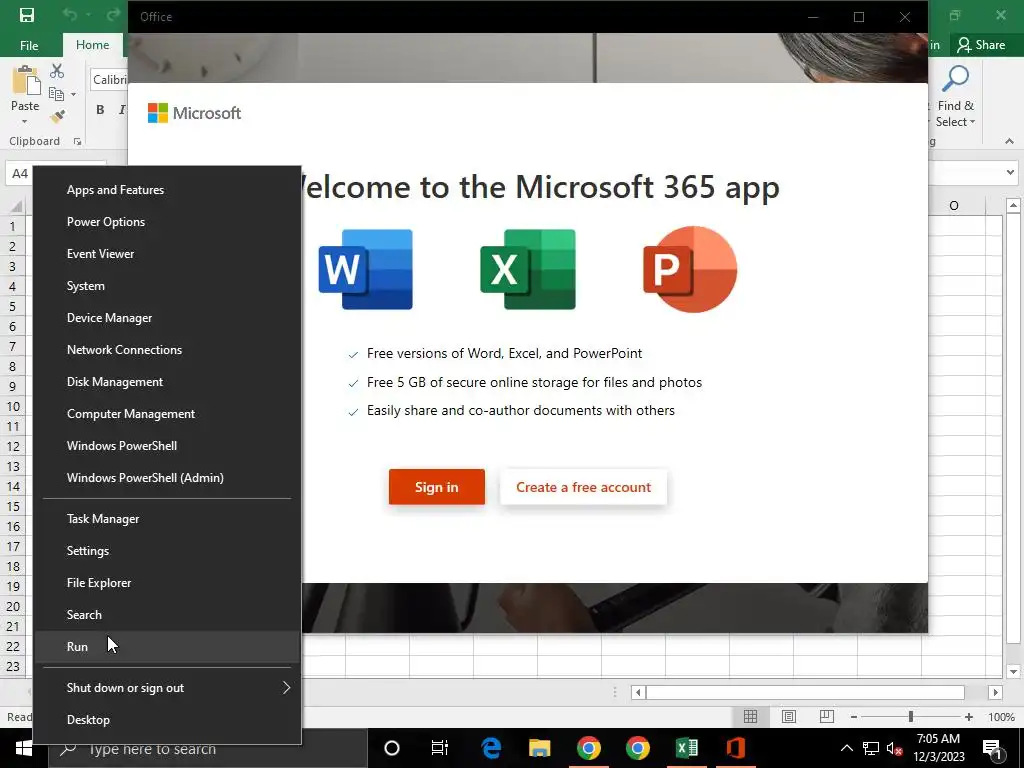Click the zoom in plus button
The height and width of the screenshot is (768, 1024).
[x=968, y=717]
